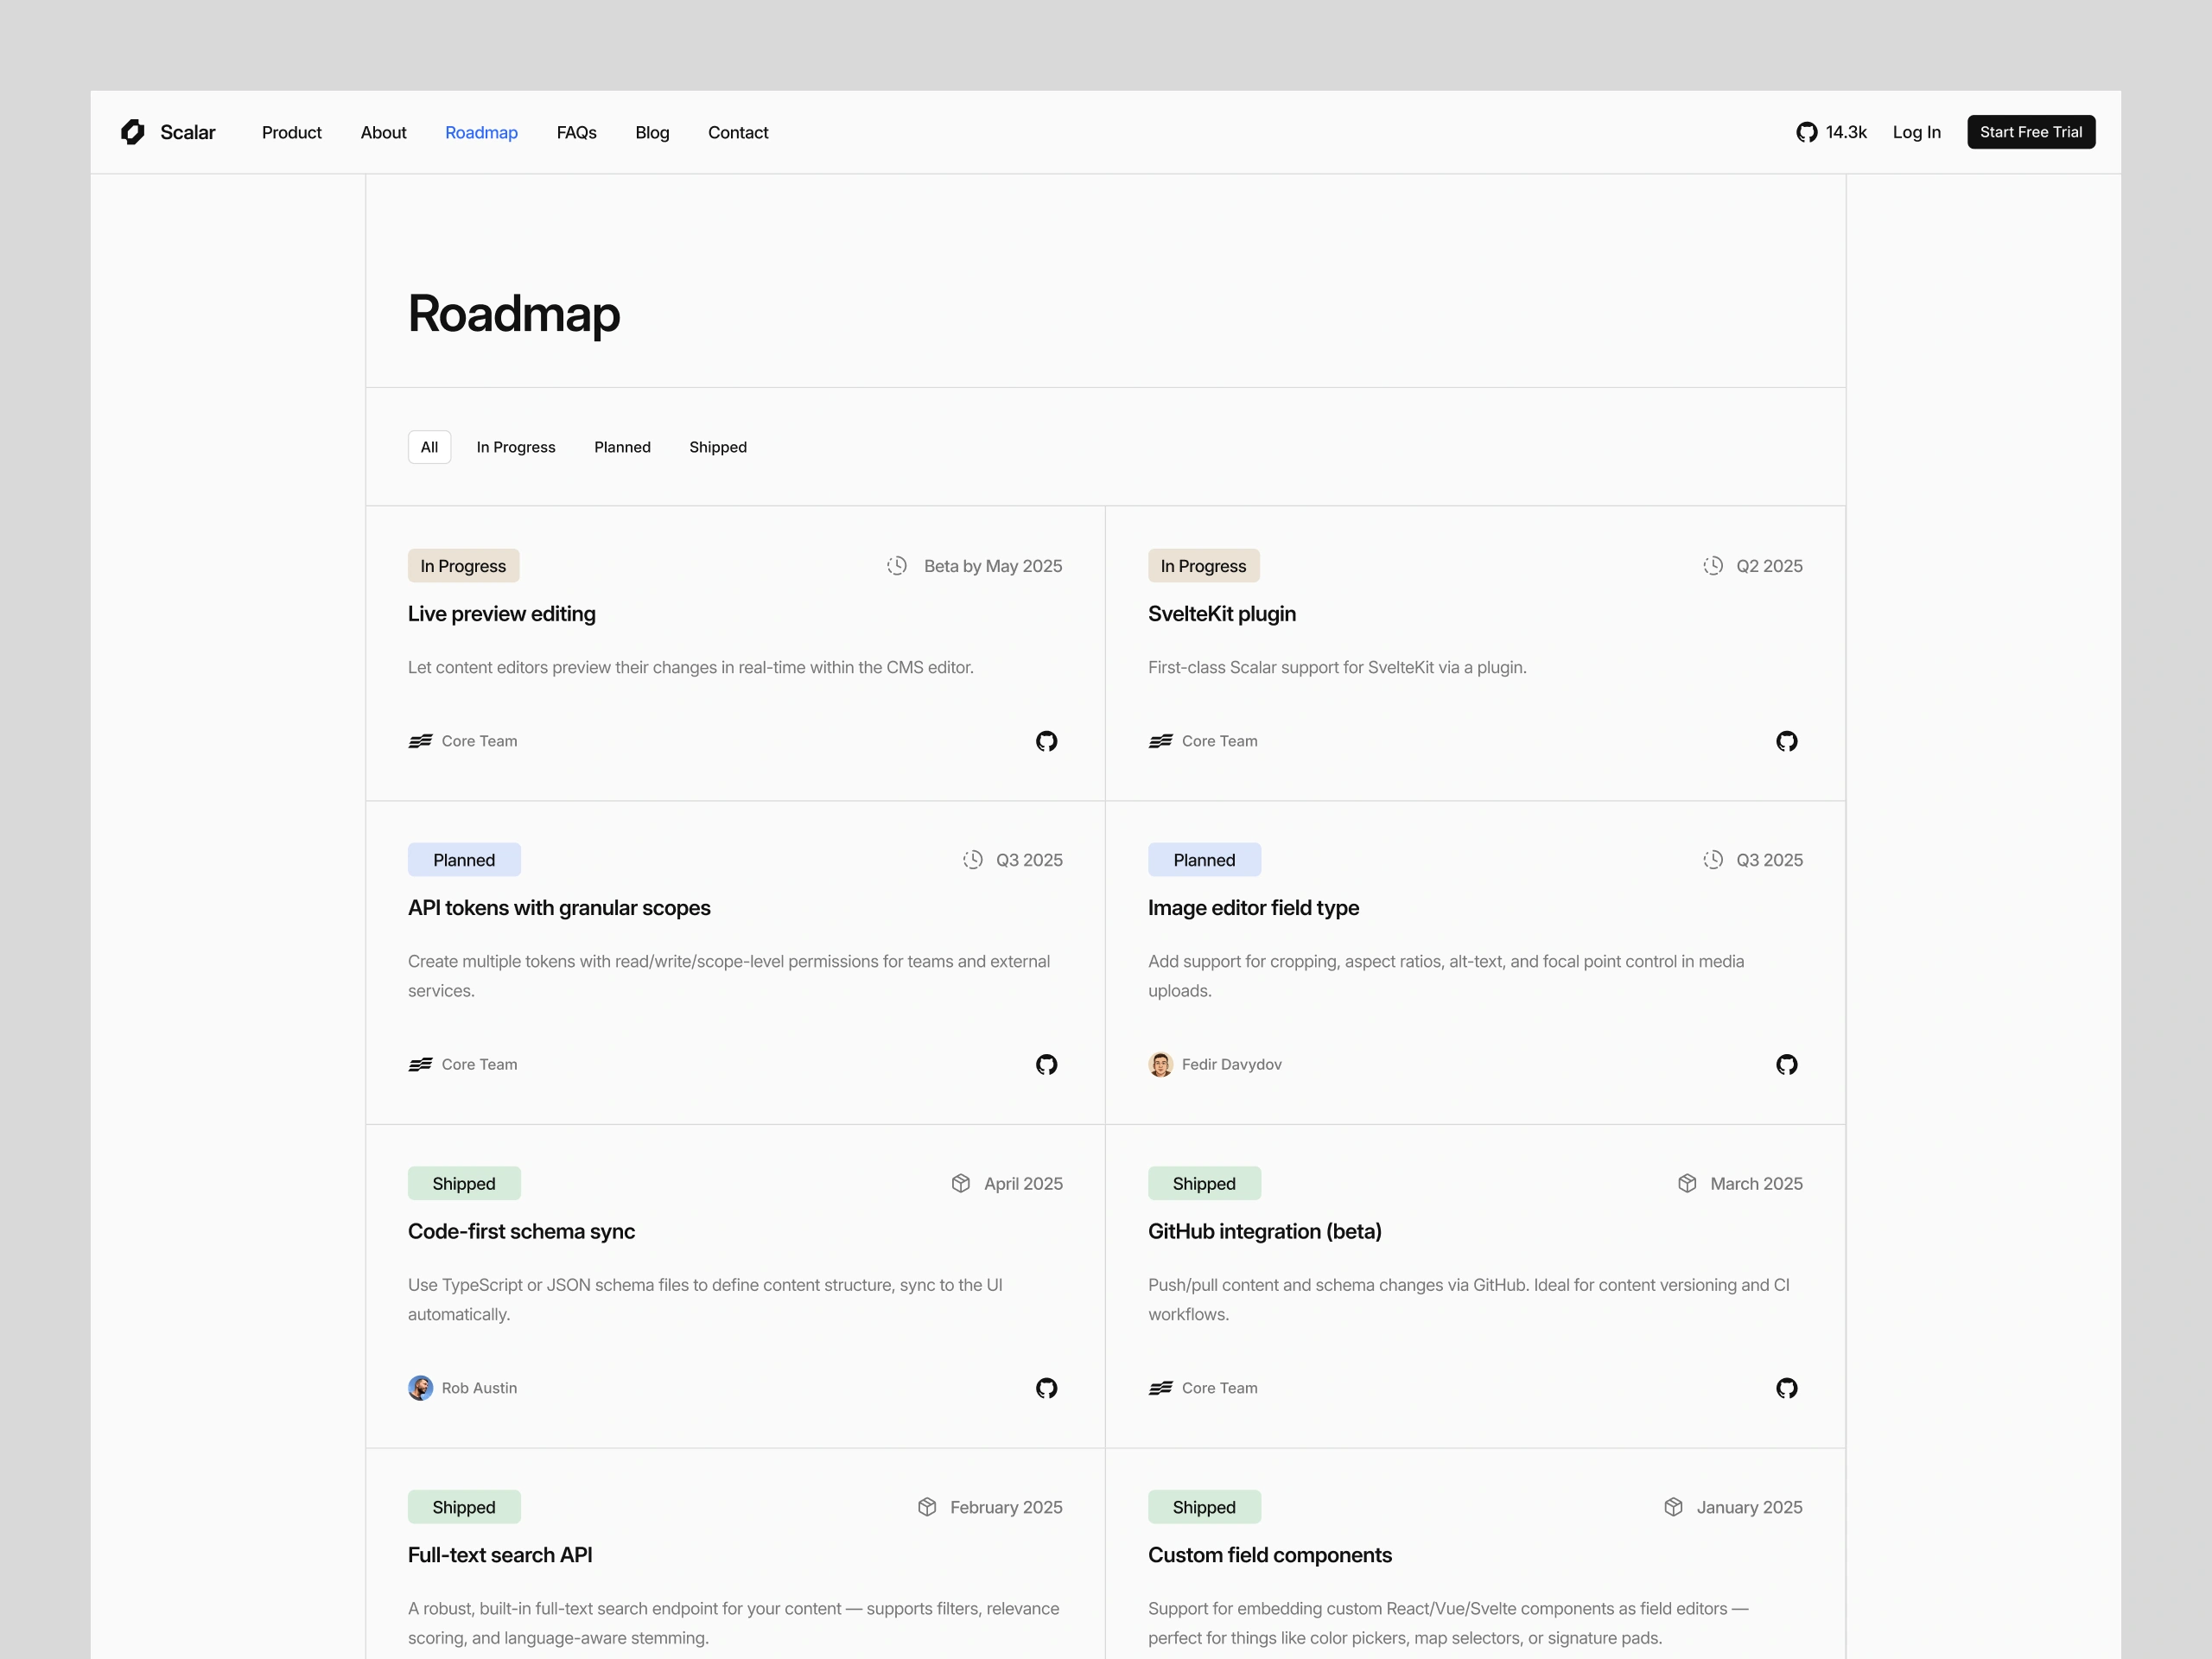This screenshot has height=1659, width=2212.
Task: Open GitHub link on SvelteKit plugin card
Action: coord(1786,741)
